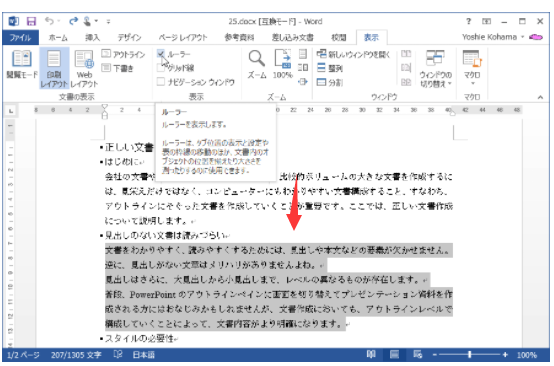Open the Word application icon menu
The height and width of the screenshot is (366, 554).
click(x=13, y=21)
